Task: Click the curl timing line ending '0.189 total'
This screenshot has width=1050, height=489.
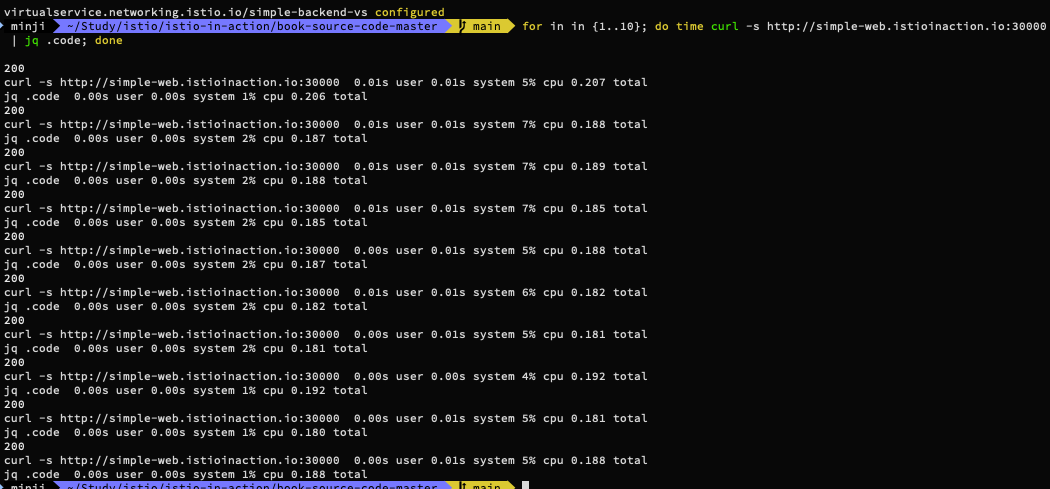Action: pos(325,166)
